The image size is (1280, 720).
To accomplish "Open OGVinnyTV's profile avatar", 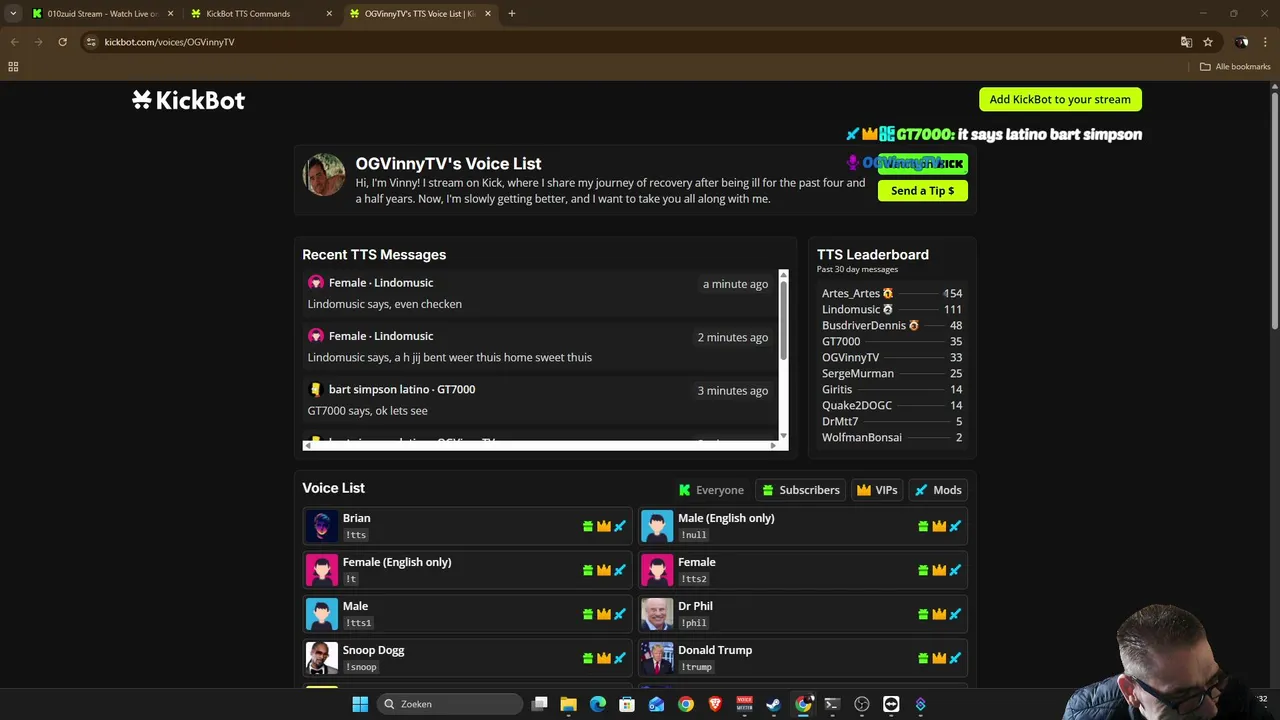I will [324, 175].
